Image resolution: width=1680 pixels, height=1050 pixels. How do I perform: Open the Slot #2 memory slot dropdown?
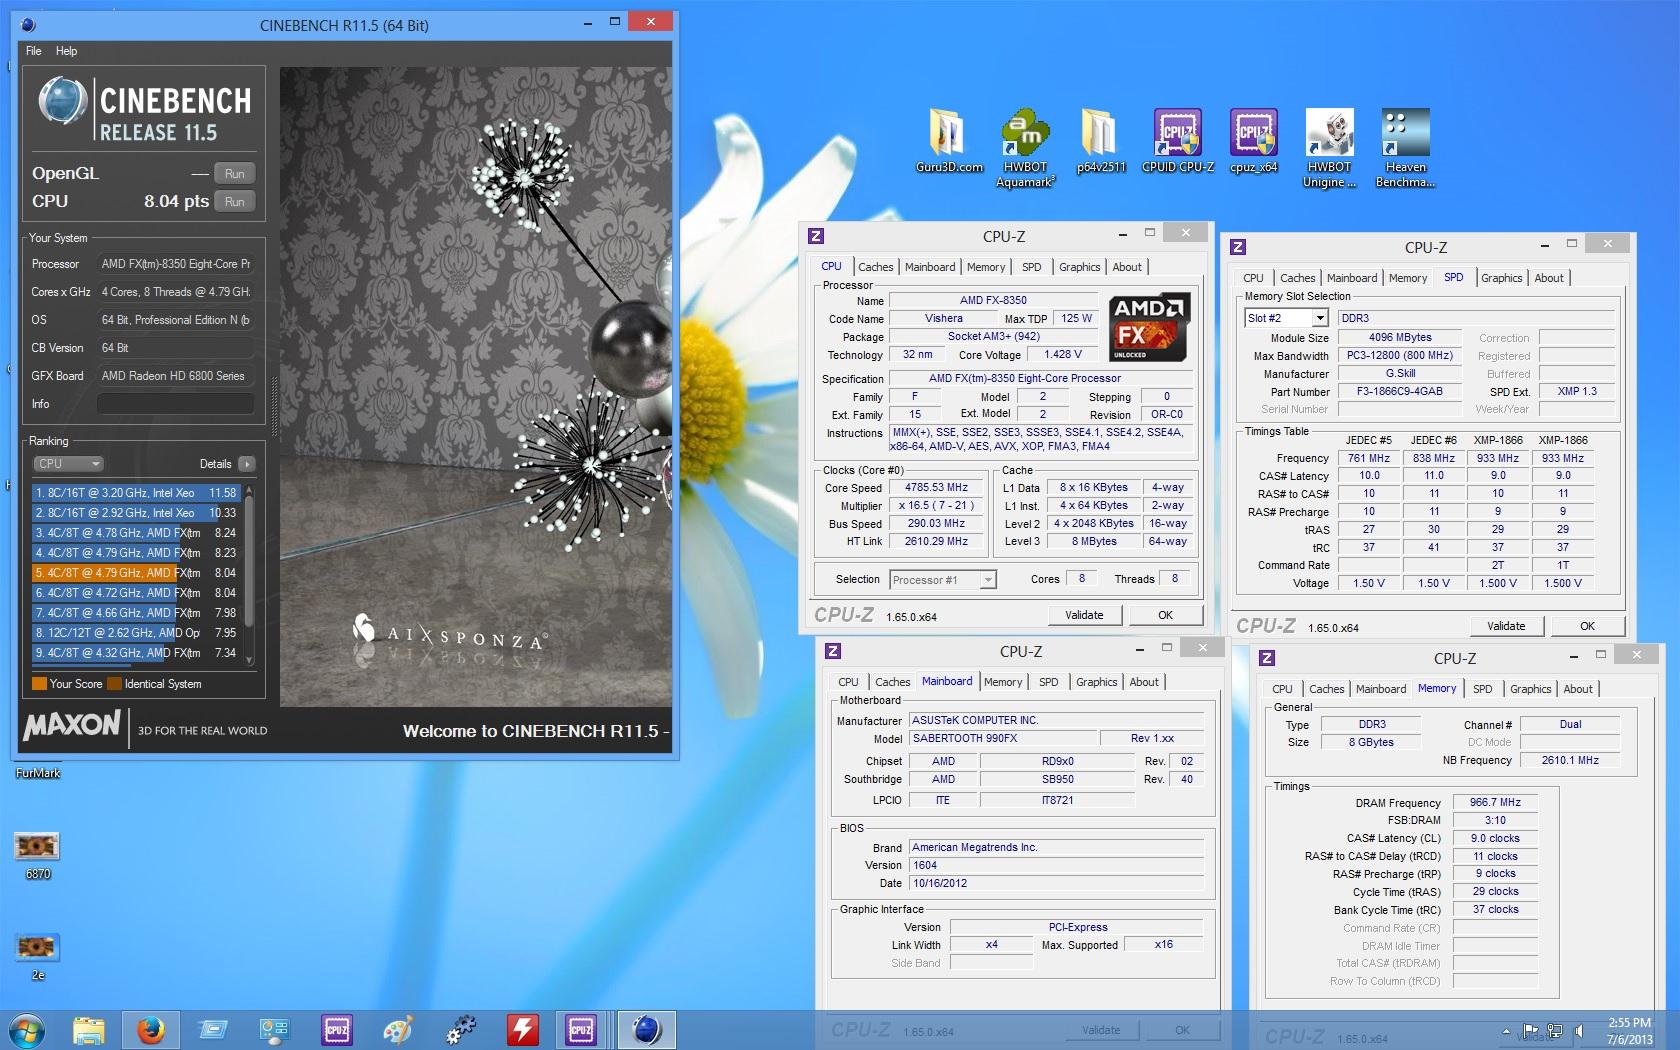coord(1286,318)
